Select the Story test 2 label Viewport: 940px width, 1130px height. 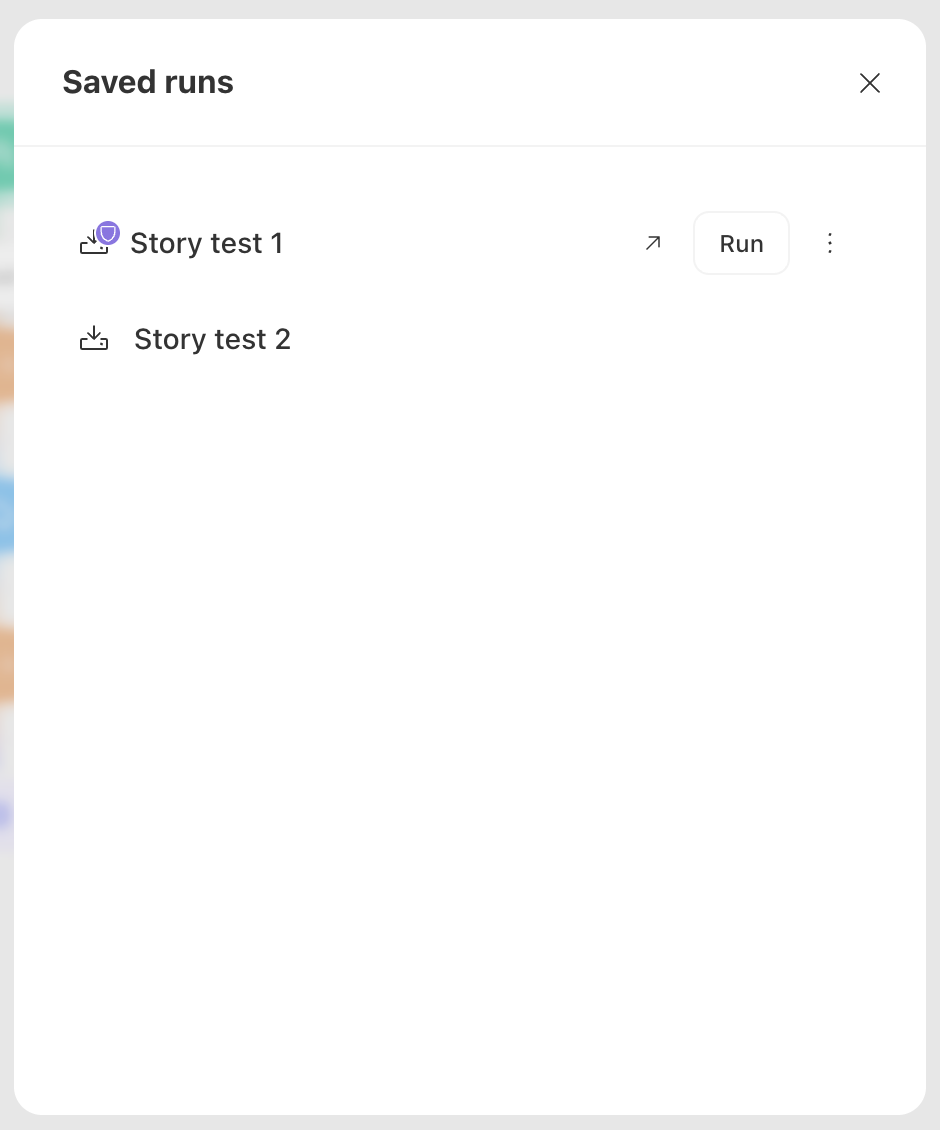pos(213,339)
